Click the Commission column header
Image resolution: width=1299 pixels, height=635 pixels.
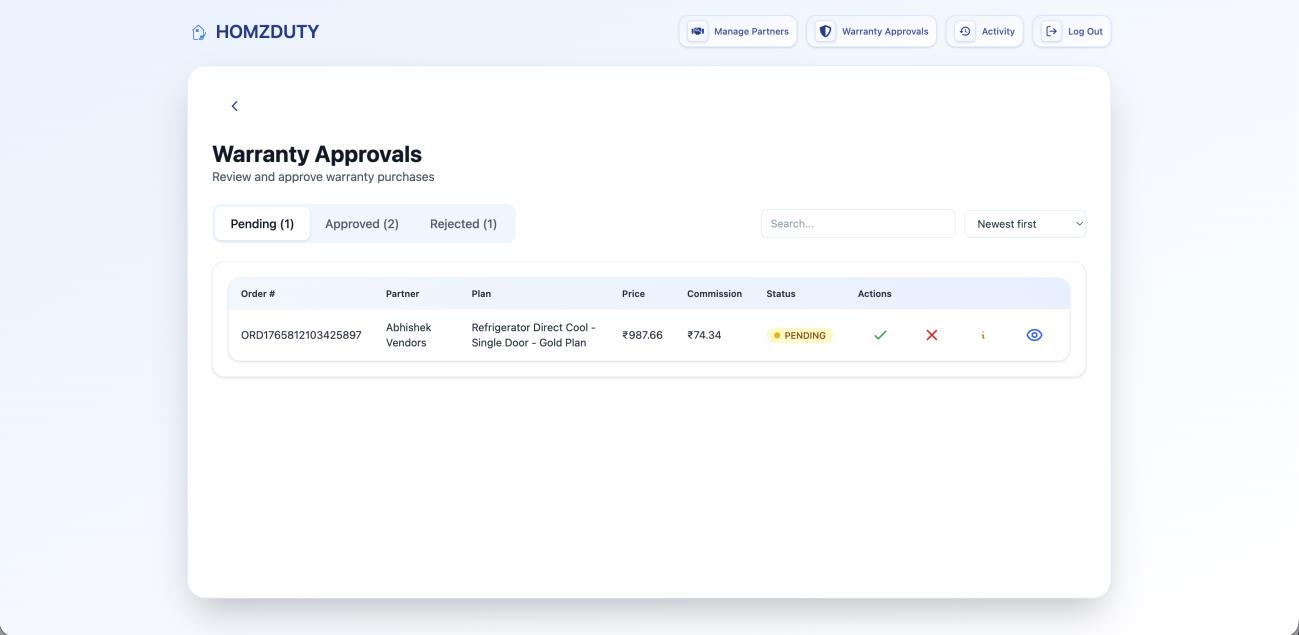coord(714,294)
